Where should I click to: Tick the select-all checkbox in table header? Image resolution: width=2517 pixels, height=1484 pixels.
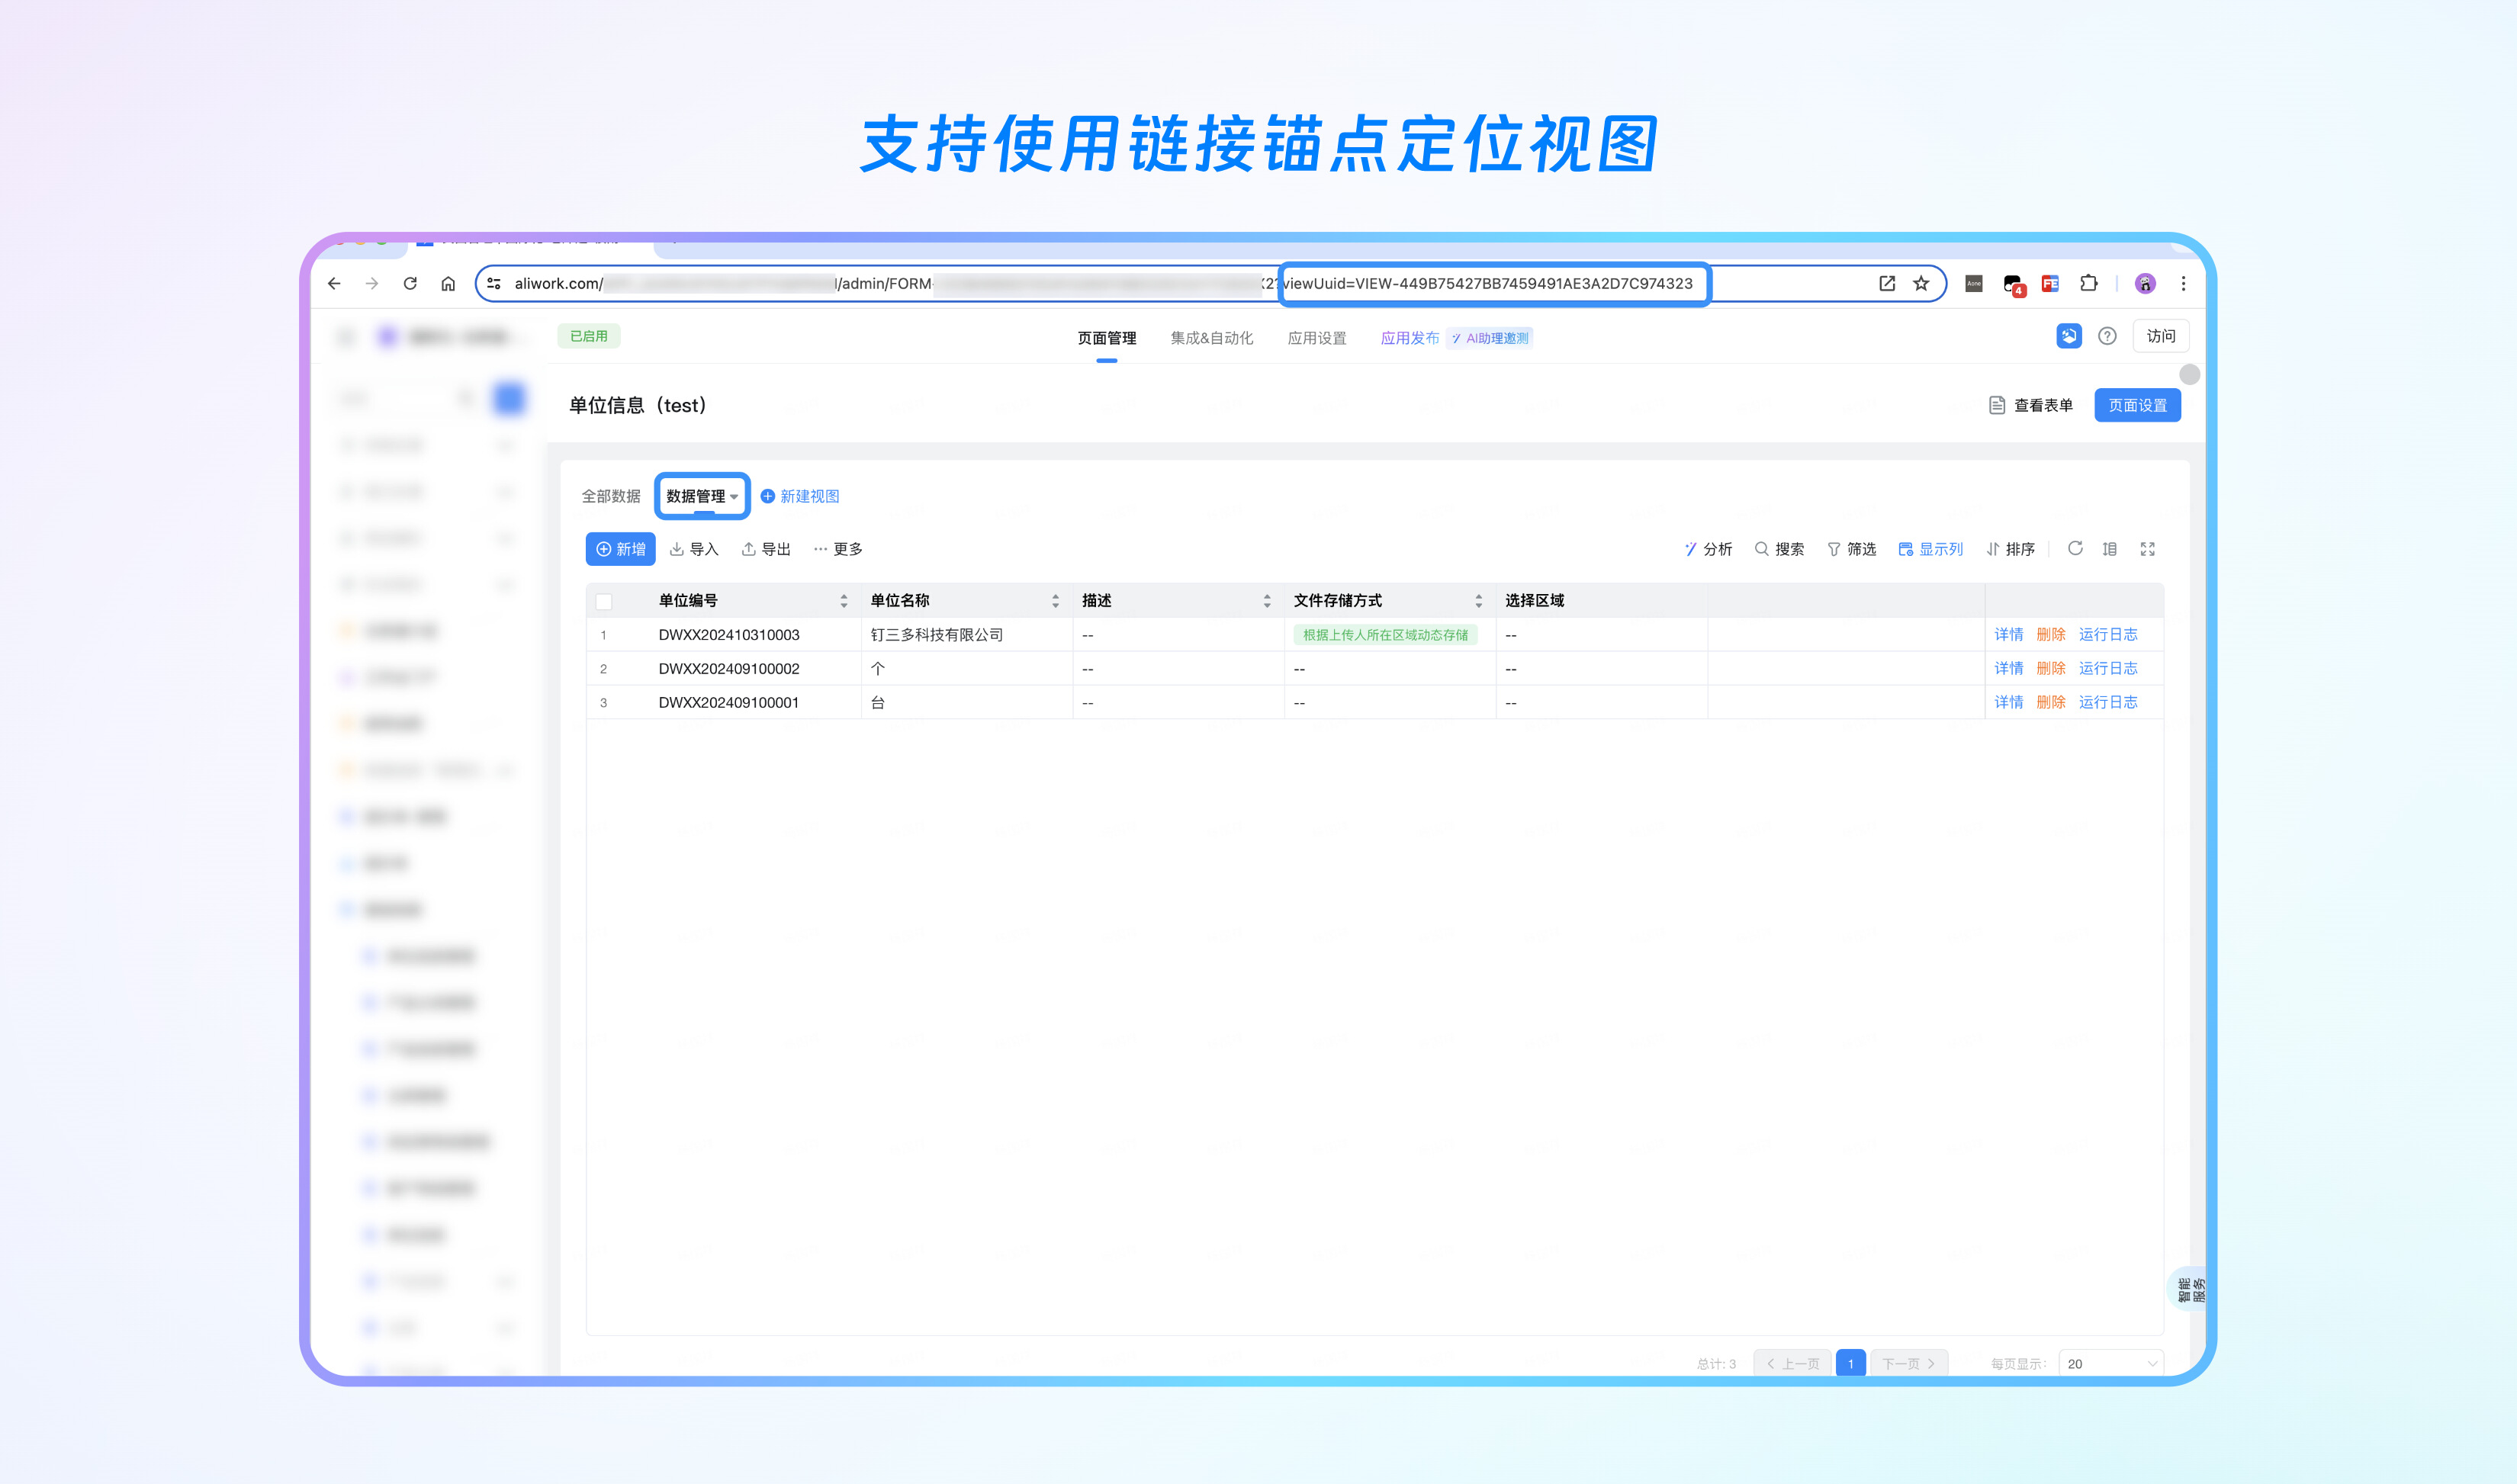[x=604, y=601]
